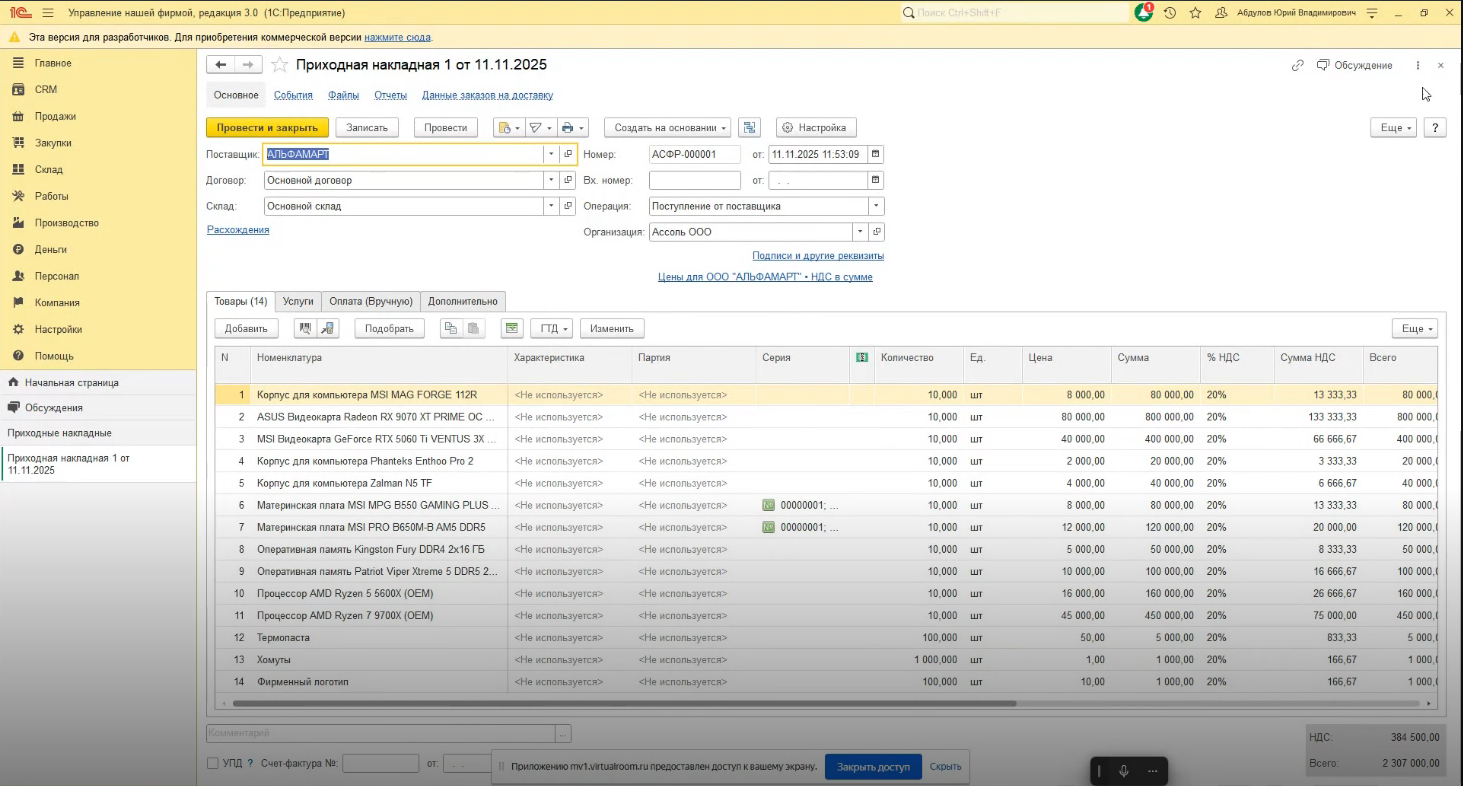Open the history clock icon

coord(1169,13)
